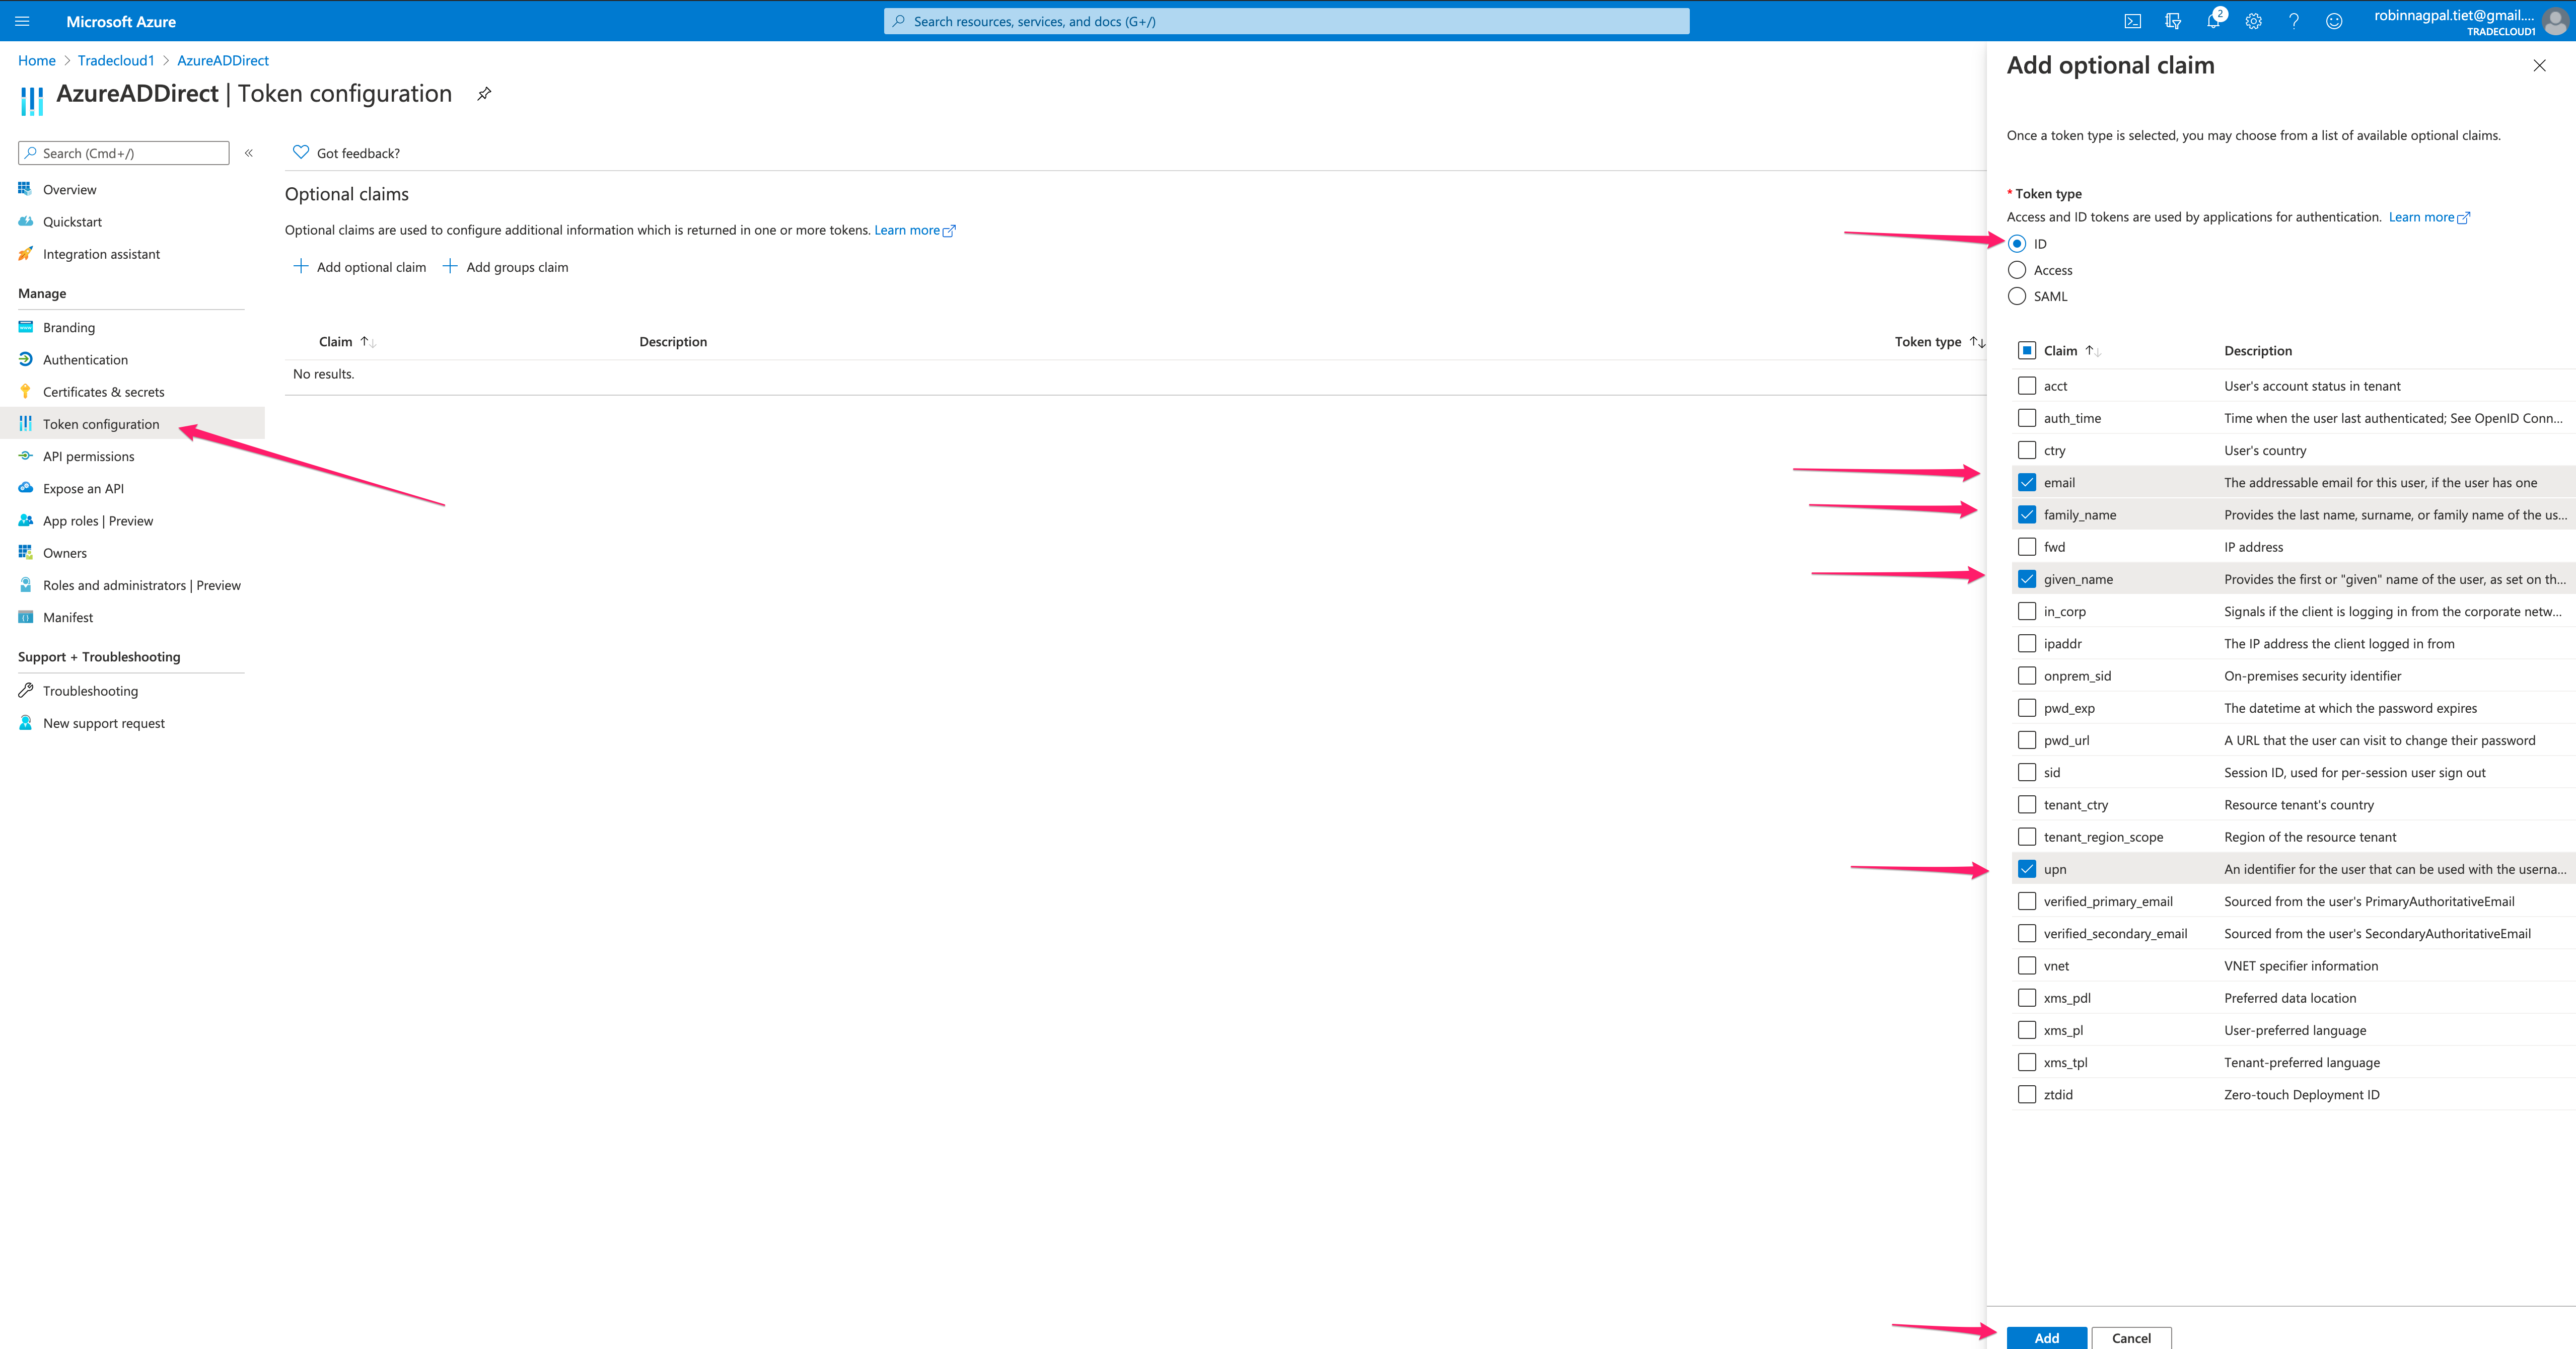Viewport: 2576px width, 1349px height.
Task: Open Directory and subscription filter icon
Action: (2172, 21)
